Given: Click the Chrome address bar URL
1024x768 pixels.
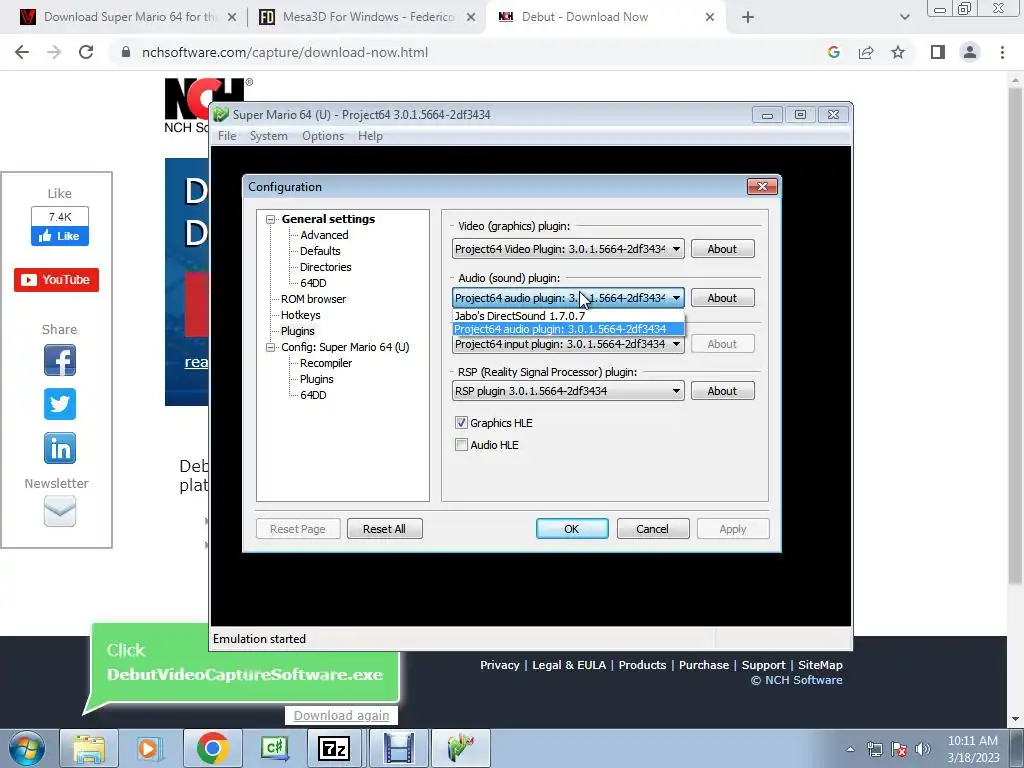Looking at the screenshot, I should (285, 52).
